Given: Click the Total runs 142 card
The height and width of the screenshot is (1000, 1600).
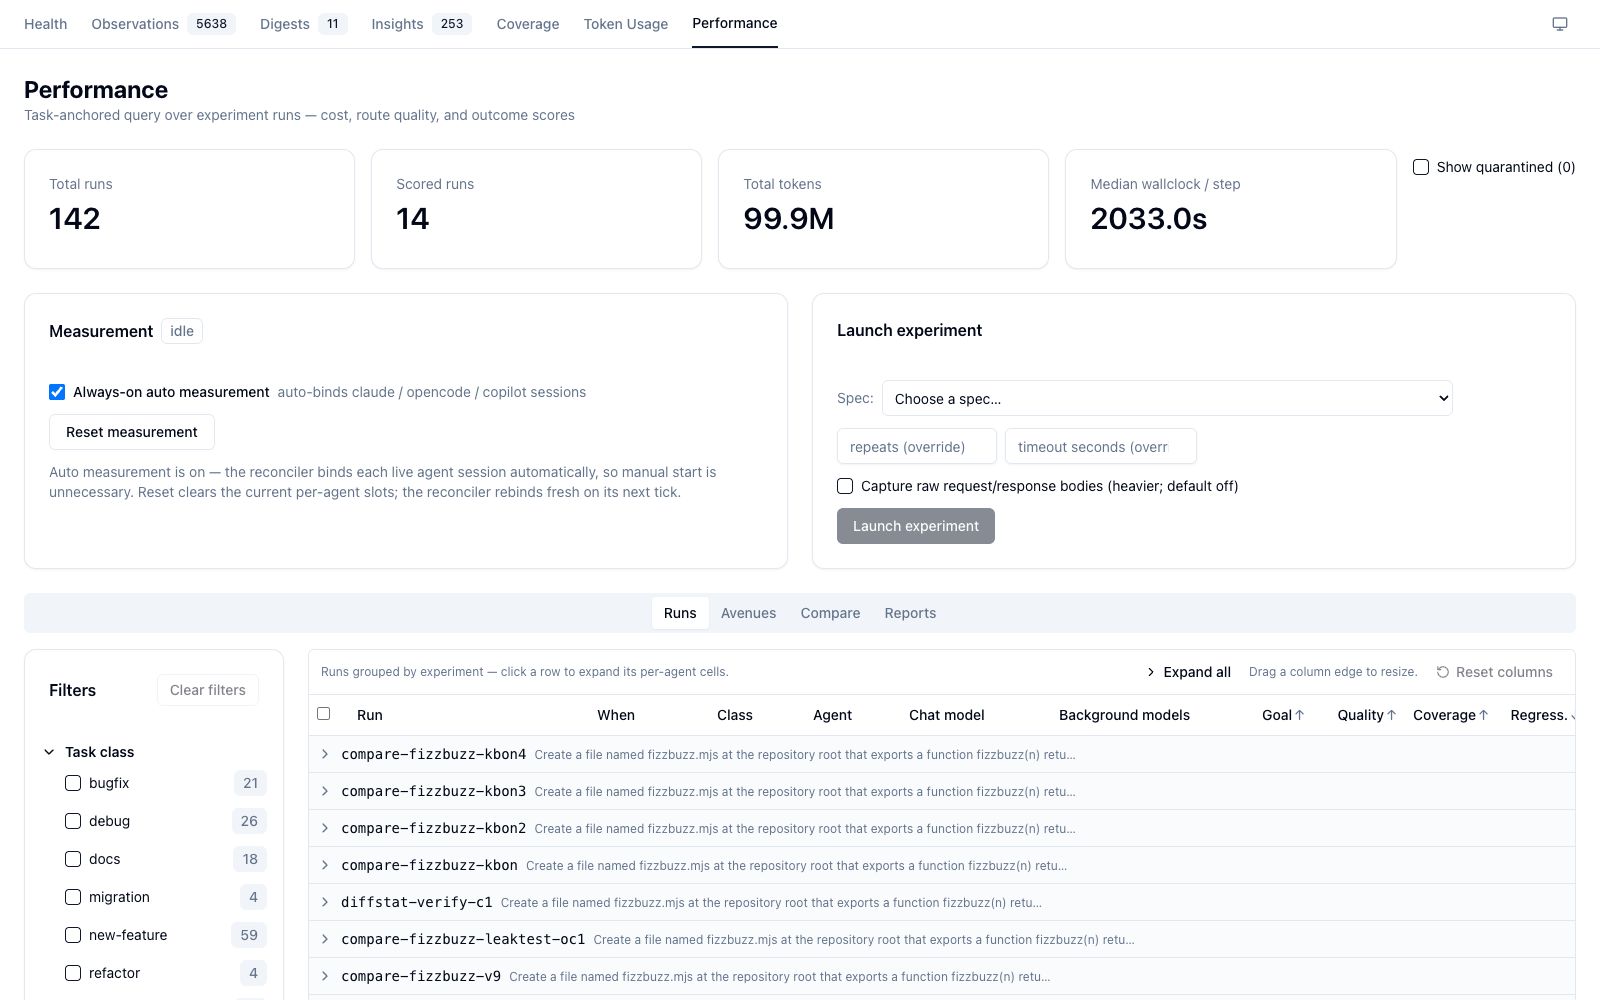Looking at the screenshot, I should pyautogui.click(x=189, y=209).
